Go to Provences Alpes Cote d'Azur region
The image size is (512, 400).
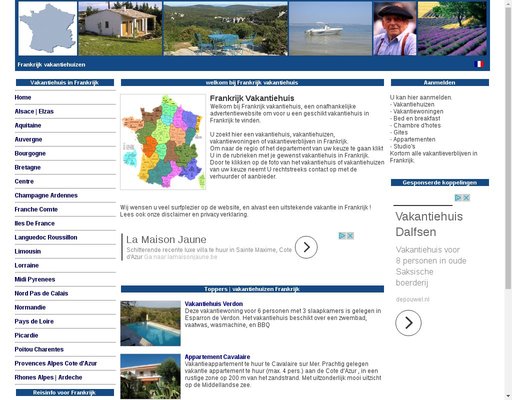click(56, 363)
